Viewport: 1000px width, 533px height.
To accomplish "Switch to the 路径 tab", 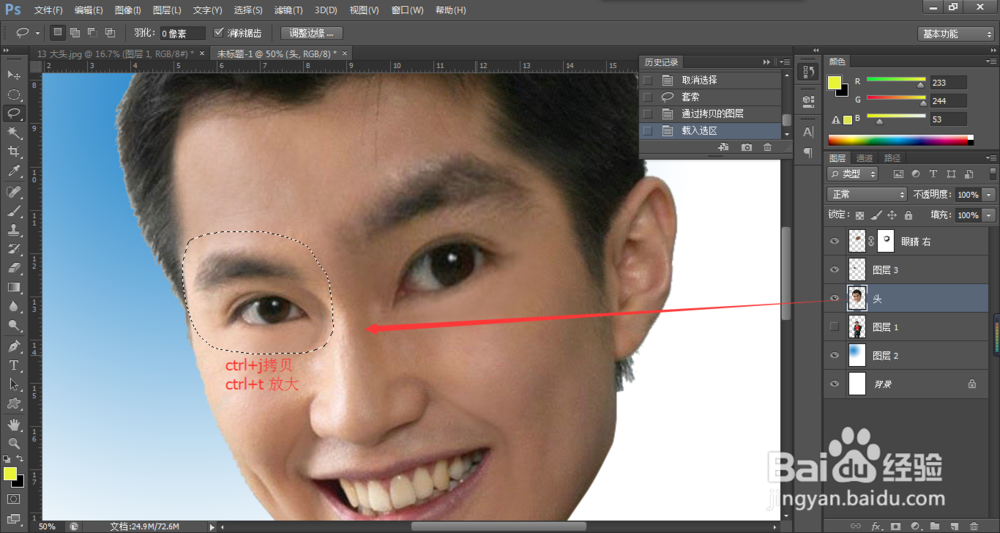I will coord(892,158).
